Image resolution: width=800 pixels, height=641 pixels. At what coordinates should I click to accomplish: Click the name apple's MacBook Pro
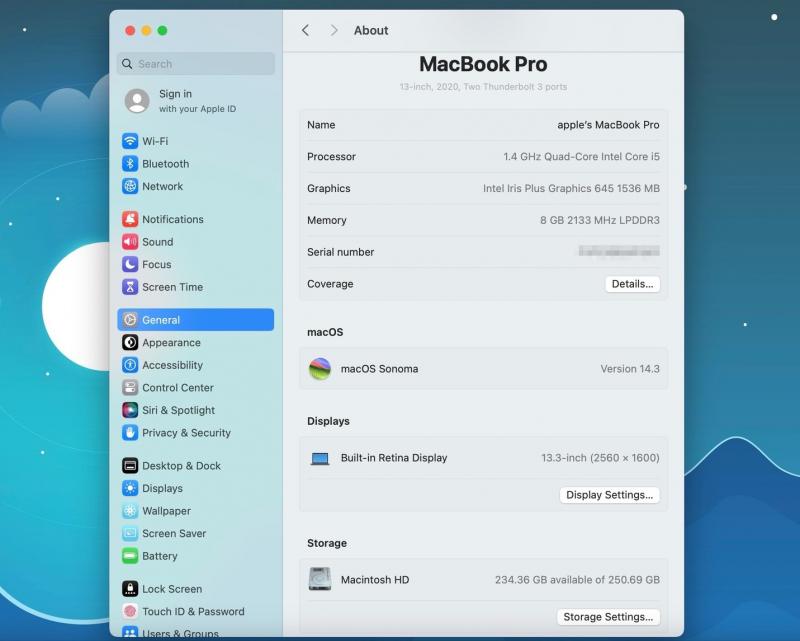(x=608, y=125)
